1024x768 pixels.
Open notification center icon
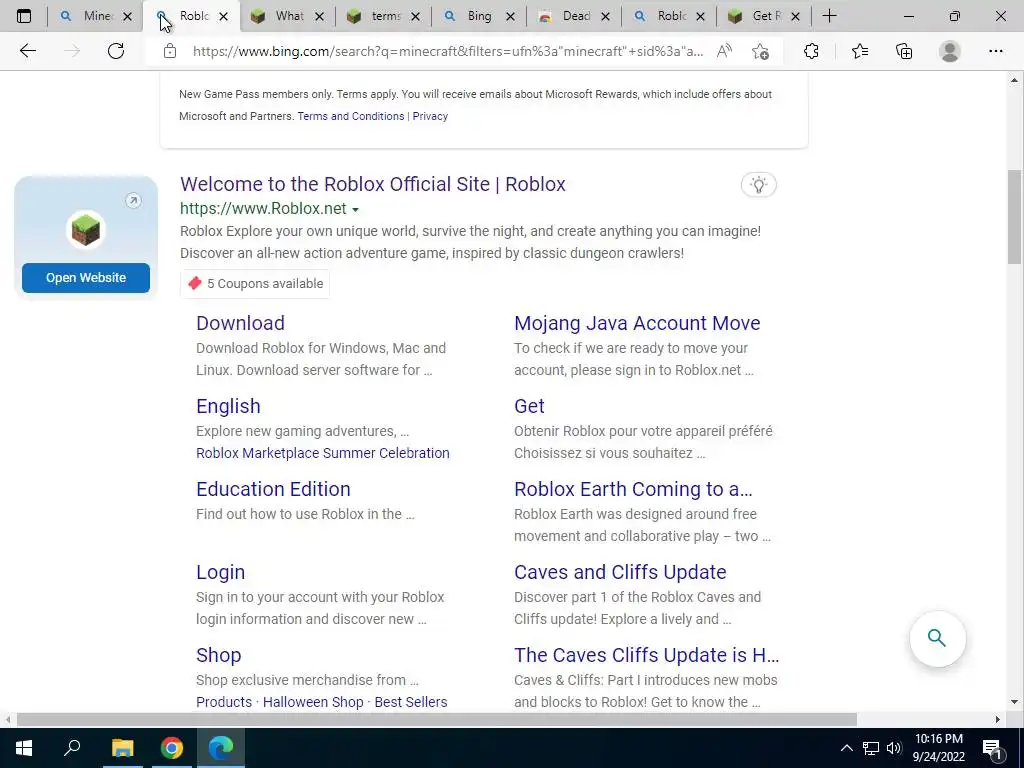point(992,748)
